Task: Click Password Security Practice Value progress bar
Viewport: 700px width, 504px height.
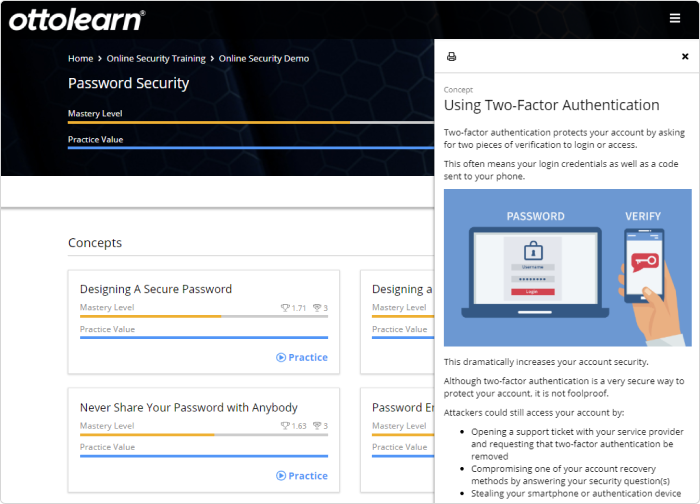Action: pos(250,147)
